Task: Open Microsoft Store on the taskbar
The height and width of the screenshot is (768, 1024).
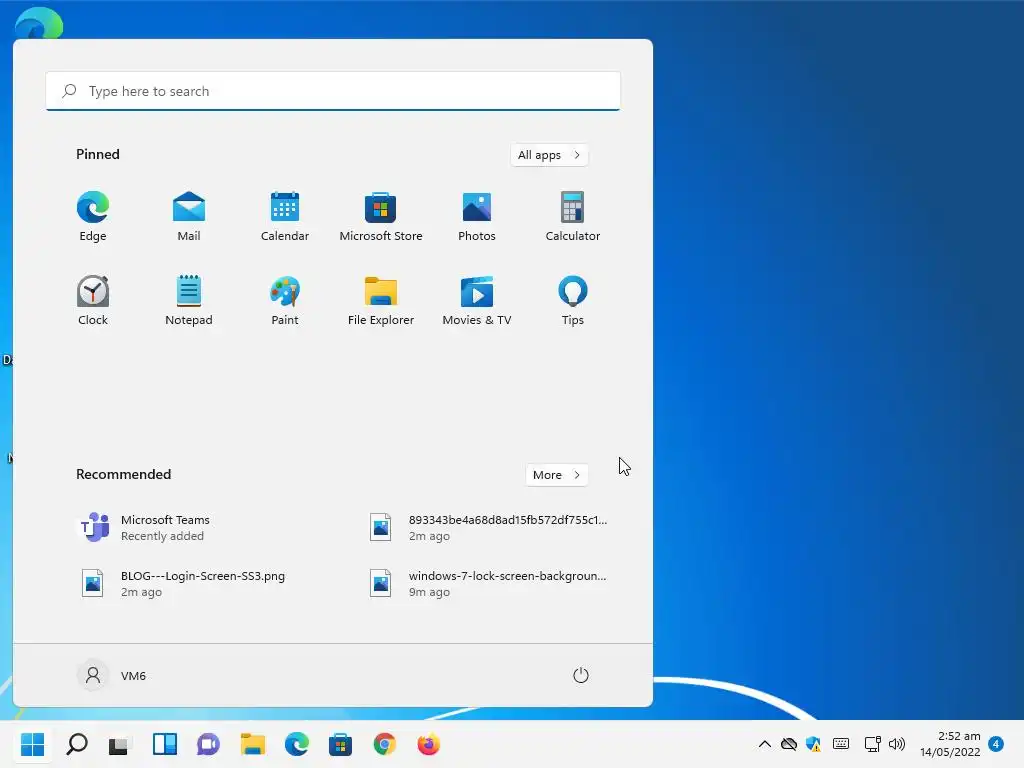Action: (340, 744)
